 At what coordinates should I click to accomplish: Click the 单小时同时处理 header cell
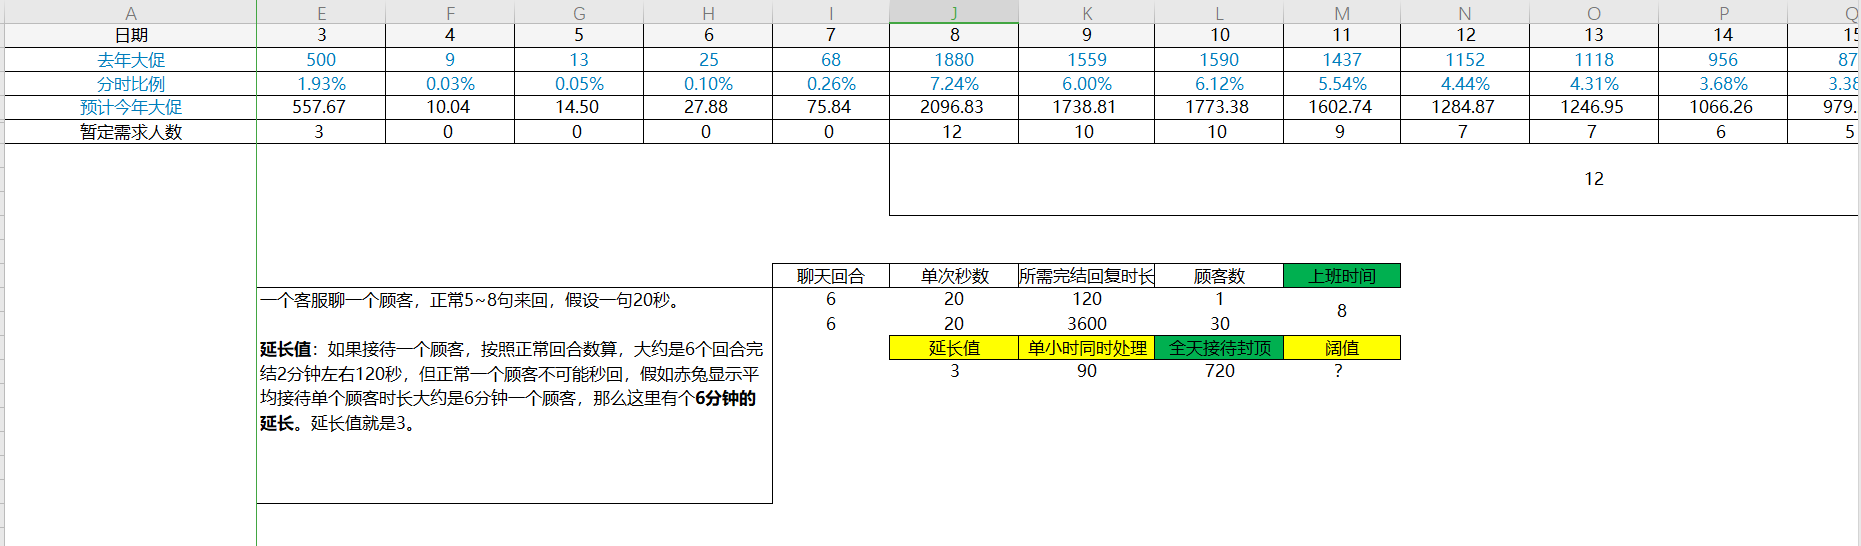point(1087,348)
